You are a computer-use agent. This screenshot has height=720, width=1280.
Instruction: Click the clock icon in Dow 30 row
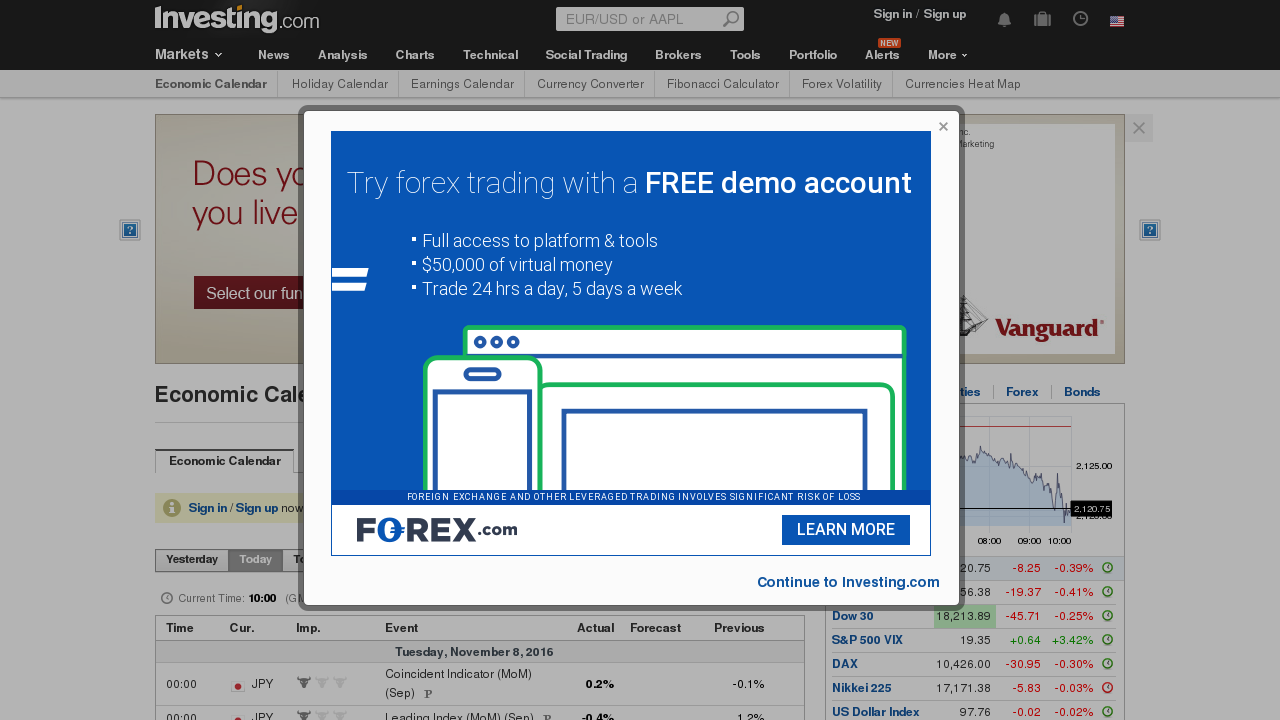[x=1107, y=616]
